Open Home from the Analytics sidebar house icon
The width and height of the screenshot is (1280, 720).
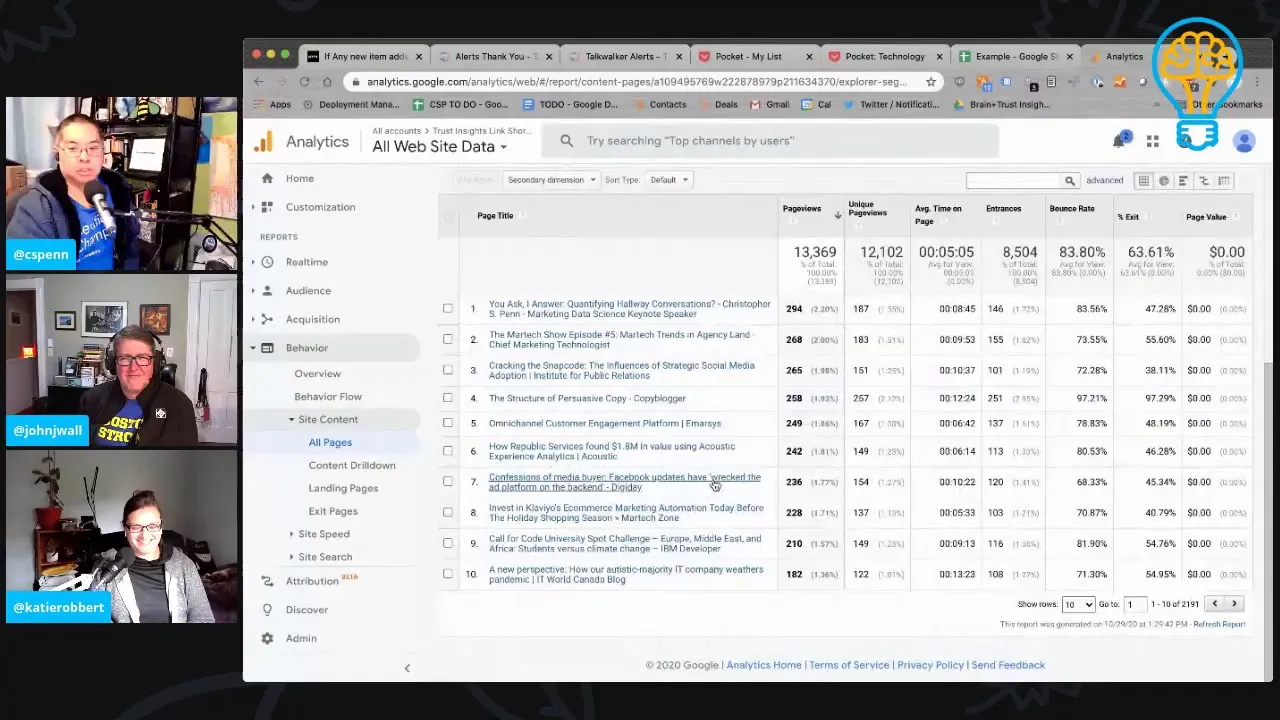267,178
